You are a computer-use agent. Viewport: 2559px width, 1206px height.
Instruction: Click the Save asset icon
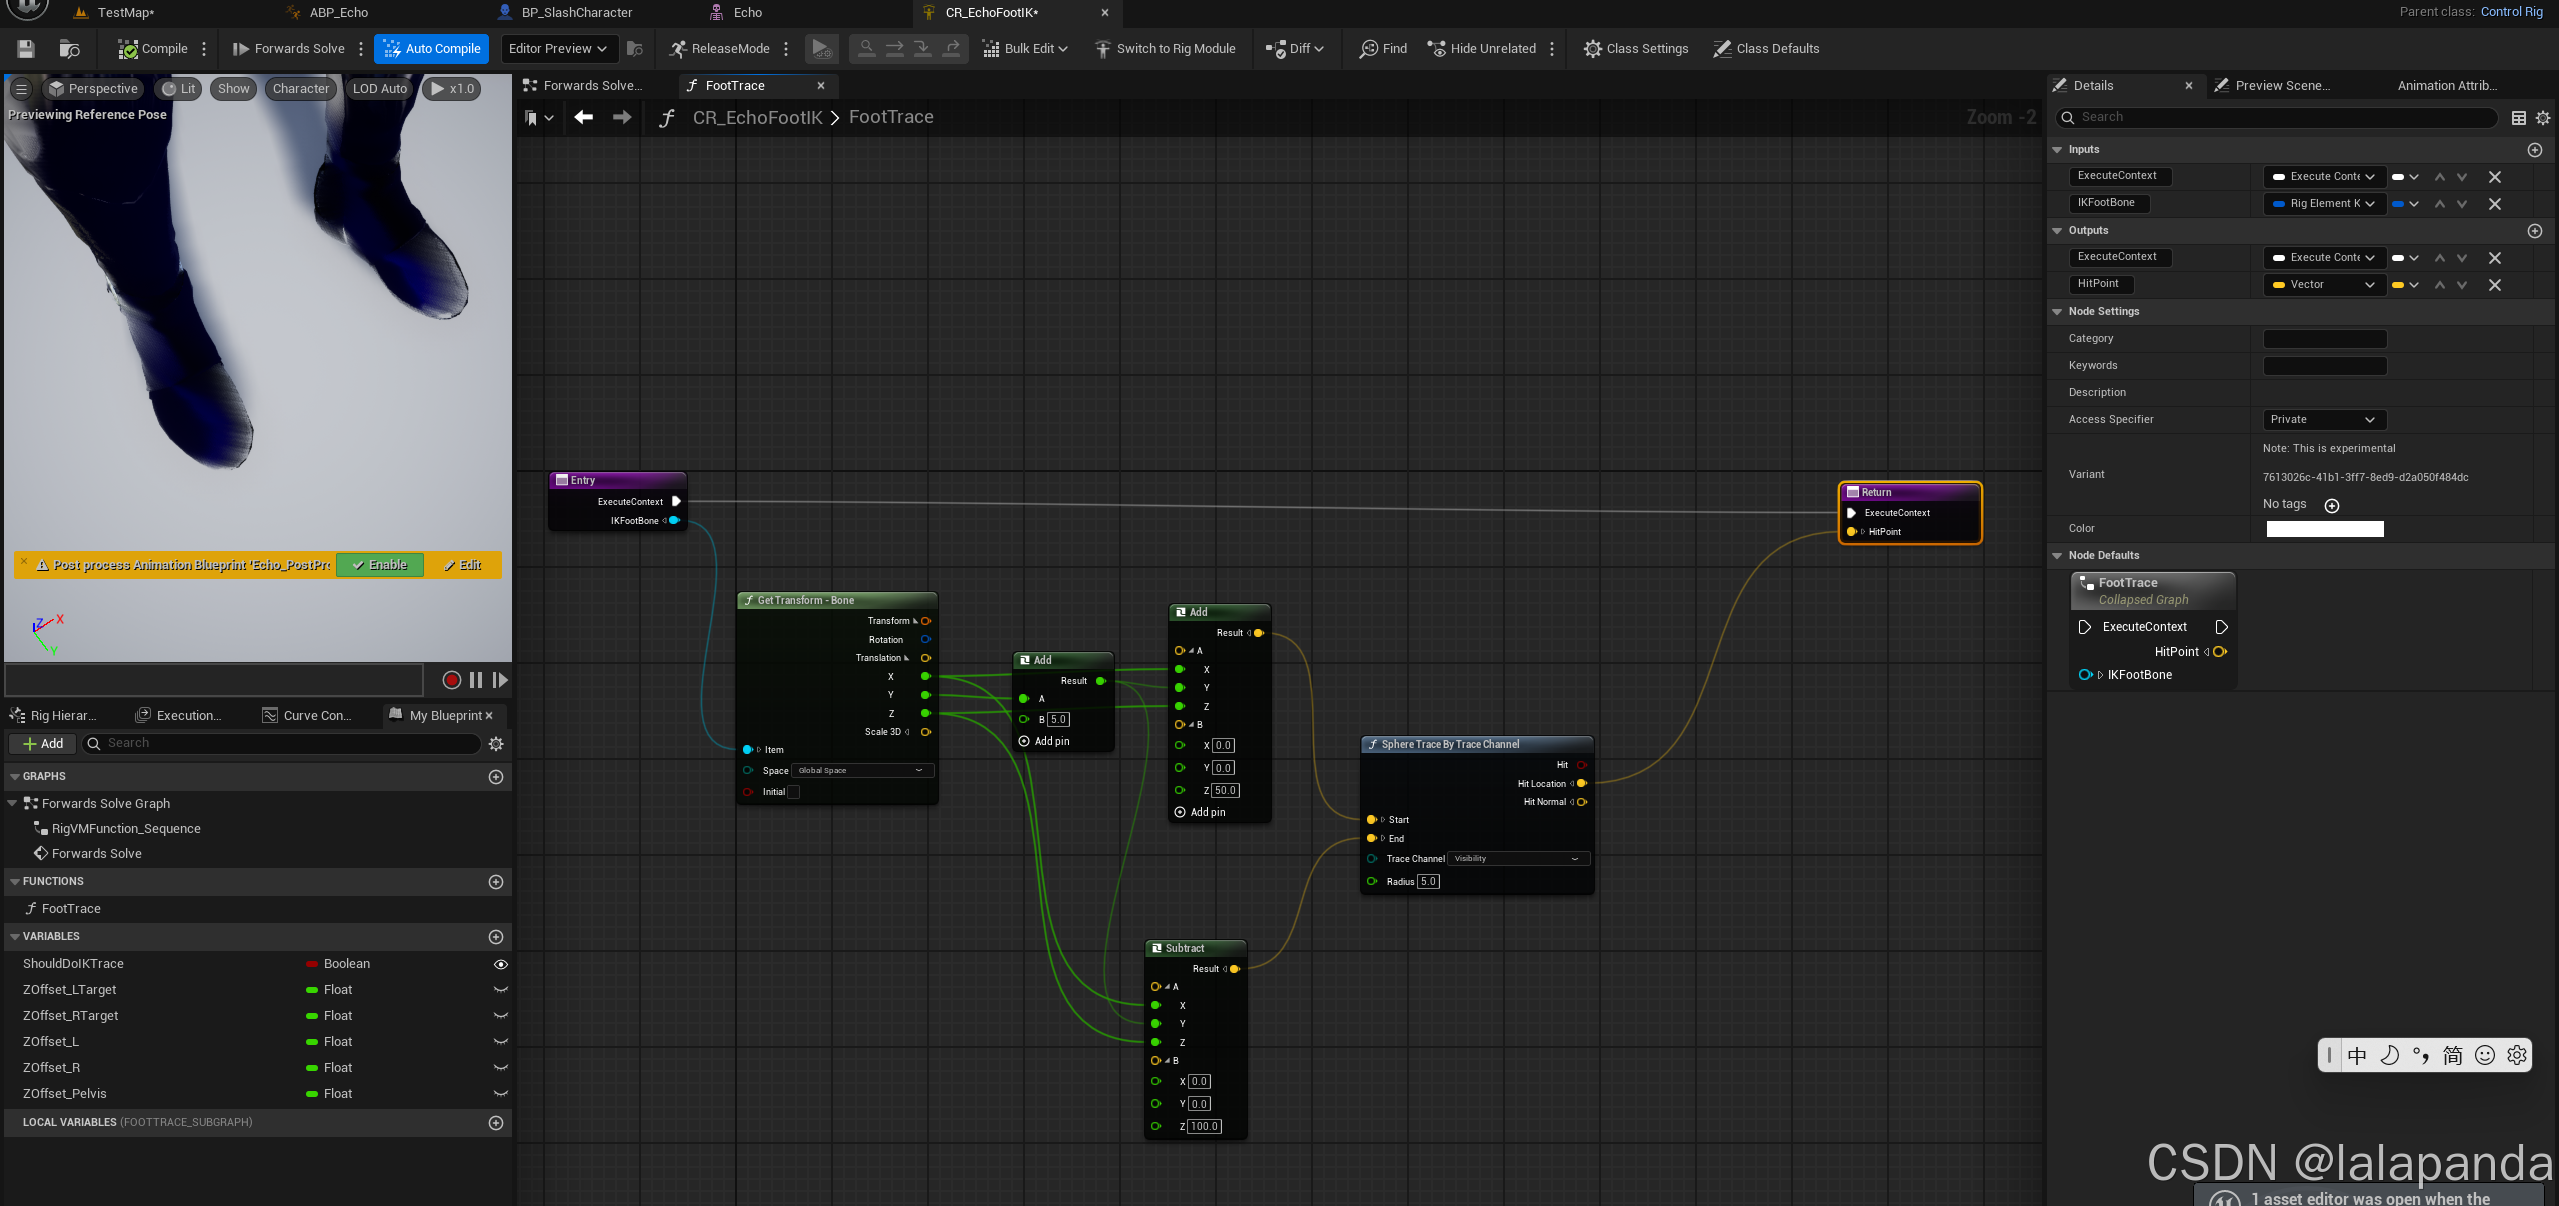tap(26, 48)
